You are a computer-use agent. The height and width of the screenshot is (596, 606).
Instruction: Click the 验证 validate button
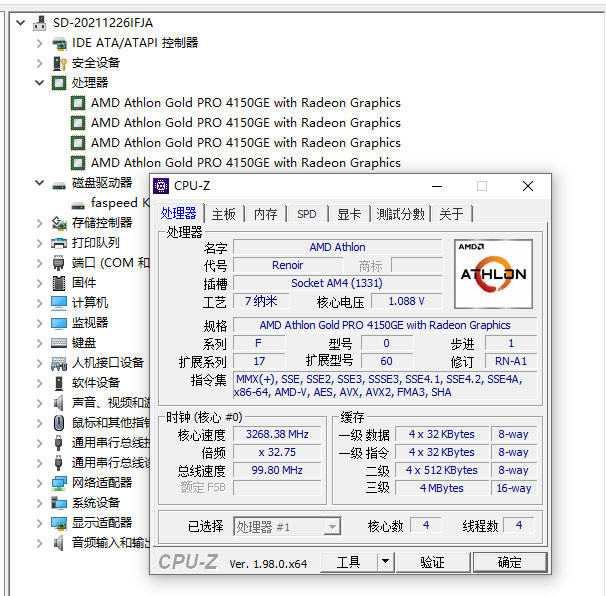coord(432,562)
